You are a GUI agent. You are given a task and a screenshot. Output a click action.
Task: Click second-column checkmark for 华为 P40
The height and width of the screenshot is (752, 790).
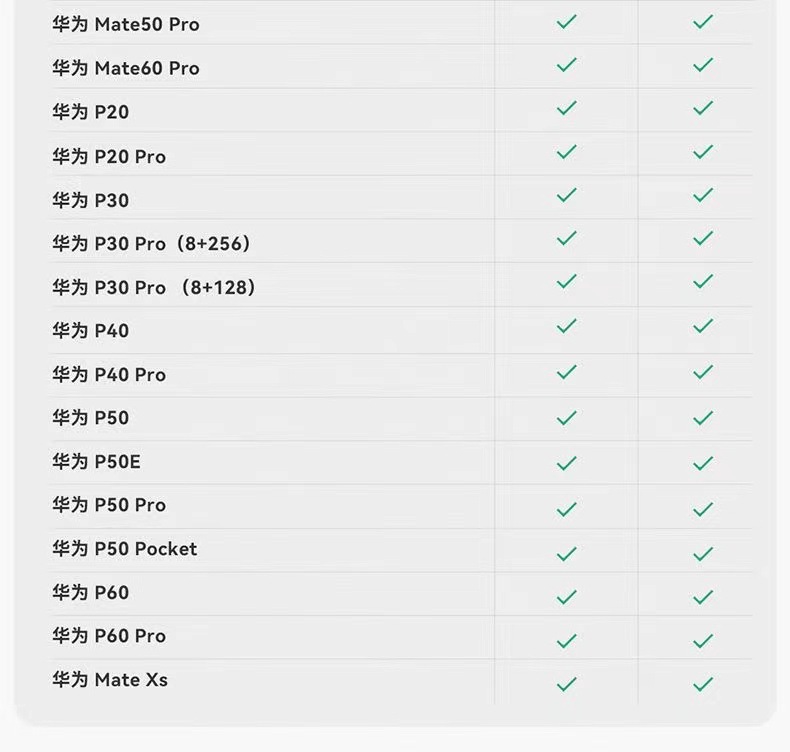point(703,326)
